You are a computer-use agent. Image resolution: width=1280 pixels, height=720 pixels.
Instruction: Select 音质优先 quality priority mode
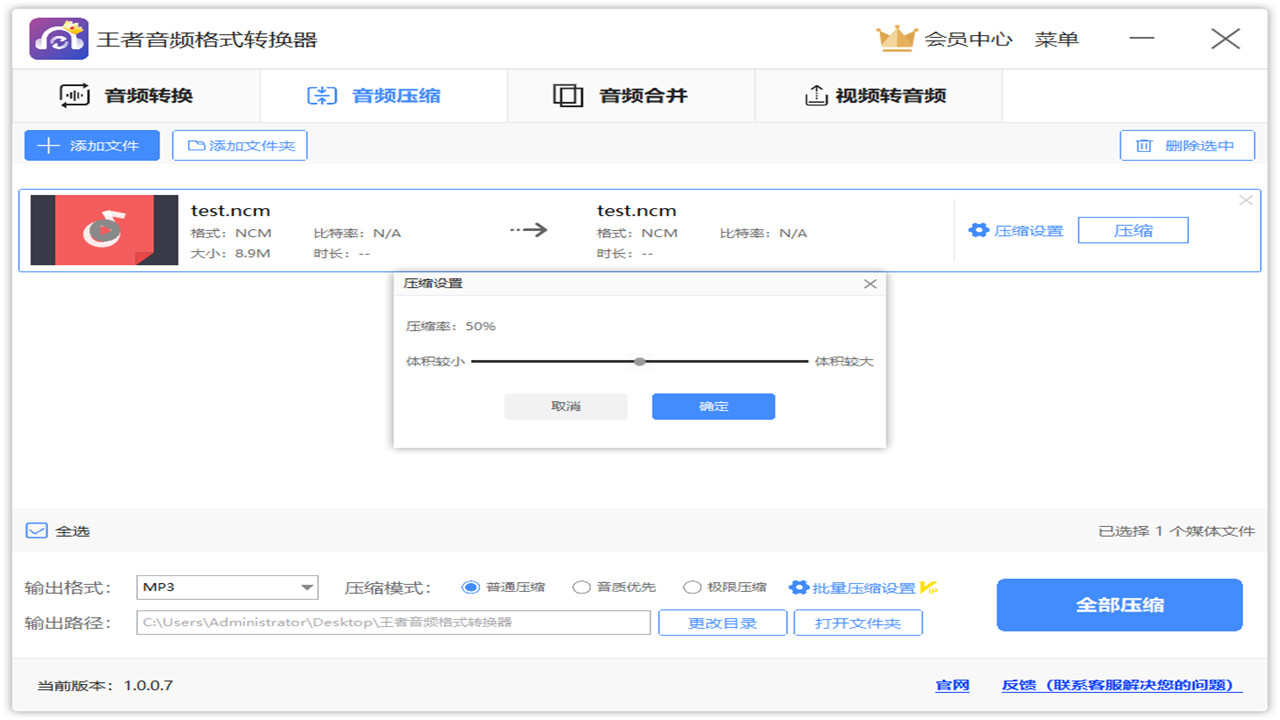coord(581,587)
